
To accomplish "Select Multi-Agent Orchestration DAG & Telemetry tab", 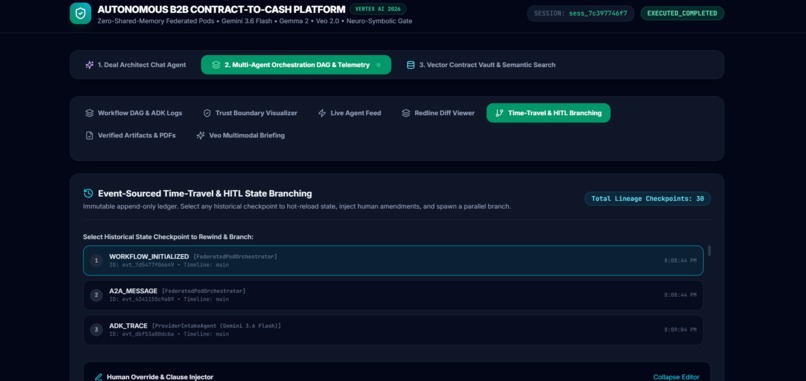I will click(x=296, y=65).
